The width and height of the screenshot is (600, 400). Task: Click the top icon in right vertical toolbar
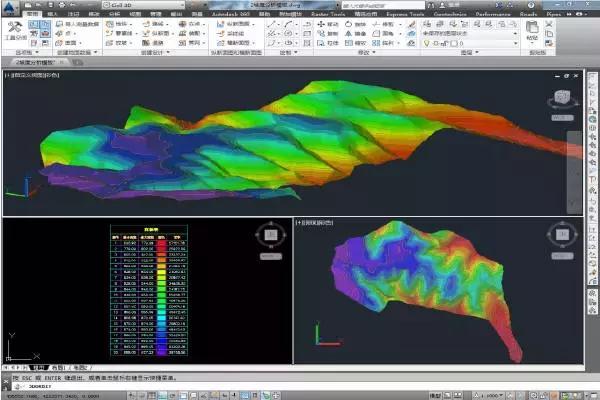592,78
